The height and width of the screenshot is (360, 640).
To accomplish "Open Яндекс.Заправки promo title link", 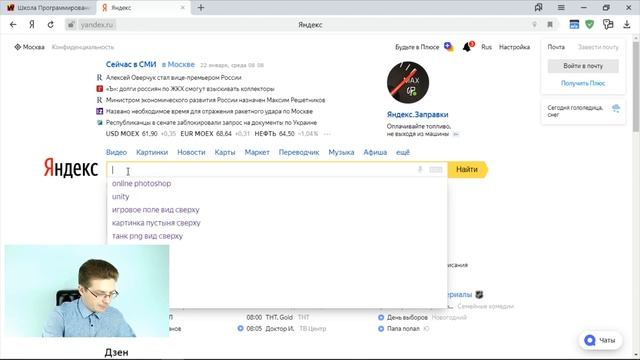I will pyautogui.click(x=417, y=115).
